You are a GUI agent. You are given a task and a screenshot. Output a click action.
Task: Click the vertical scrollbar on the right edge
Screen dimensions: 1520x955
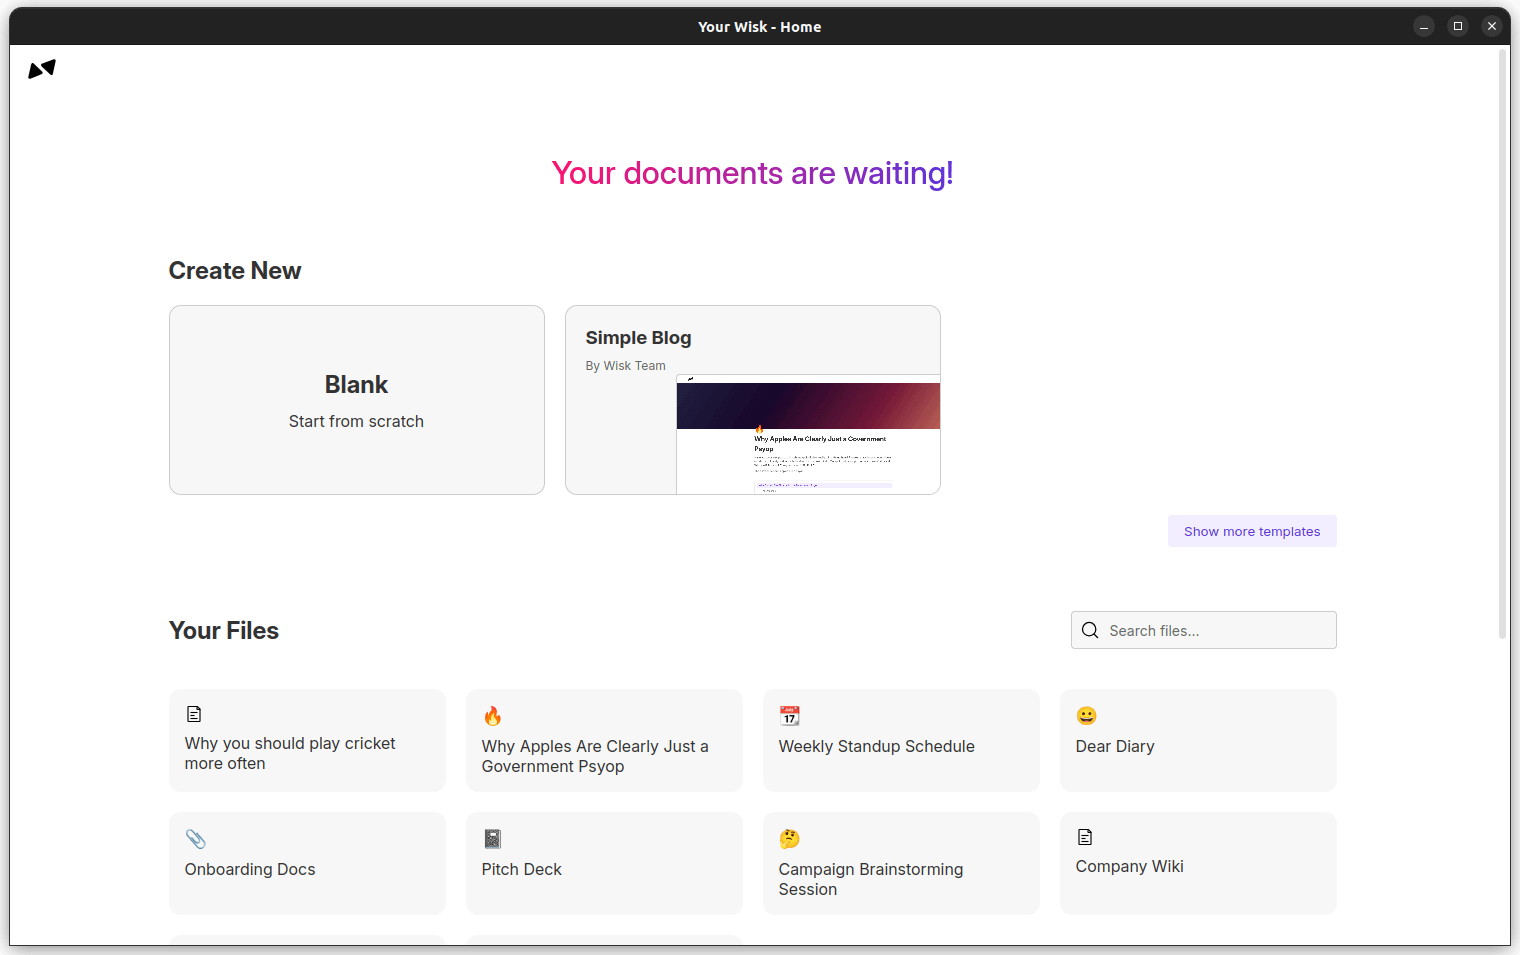tap(1502, 340)
